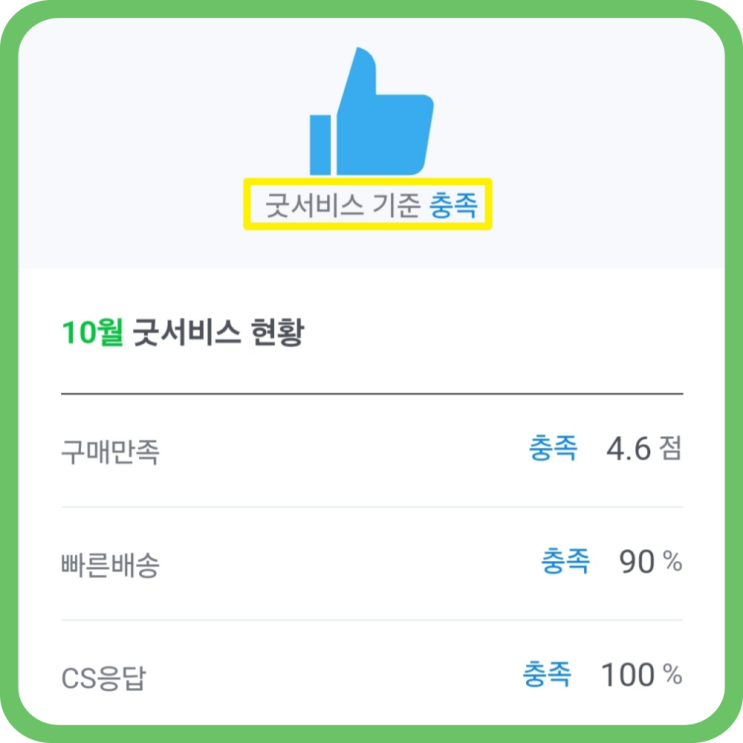Click the 점 unit after 4.6

670,449
